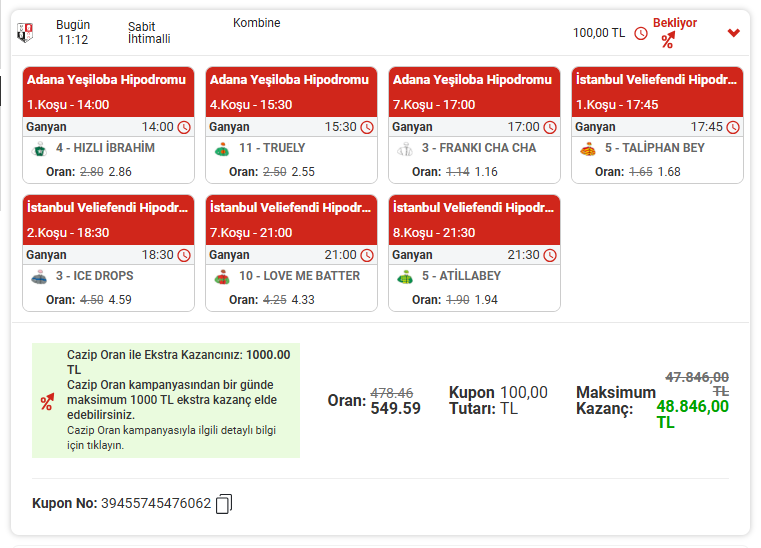Click the percent icon in the green banner
The width and height of the screenshot is (761, 548).
point(47,401)
